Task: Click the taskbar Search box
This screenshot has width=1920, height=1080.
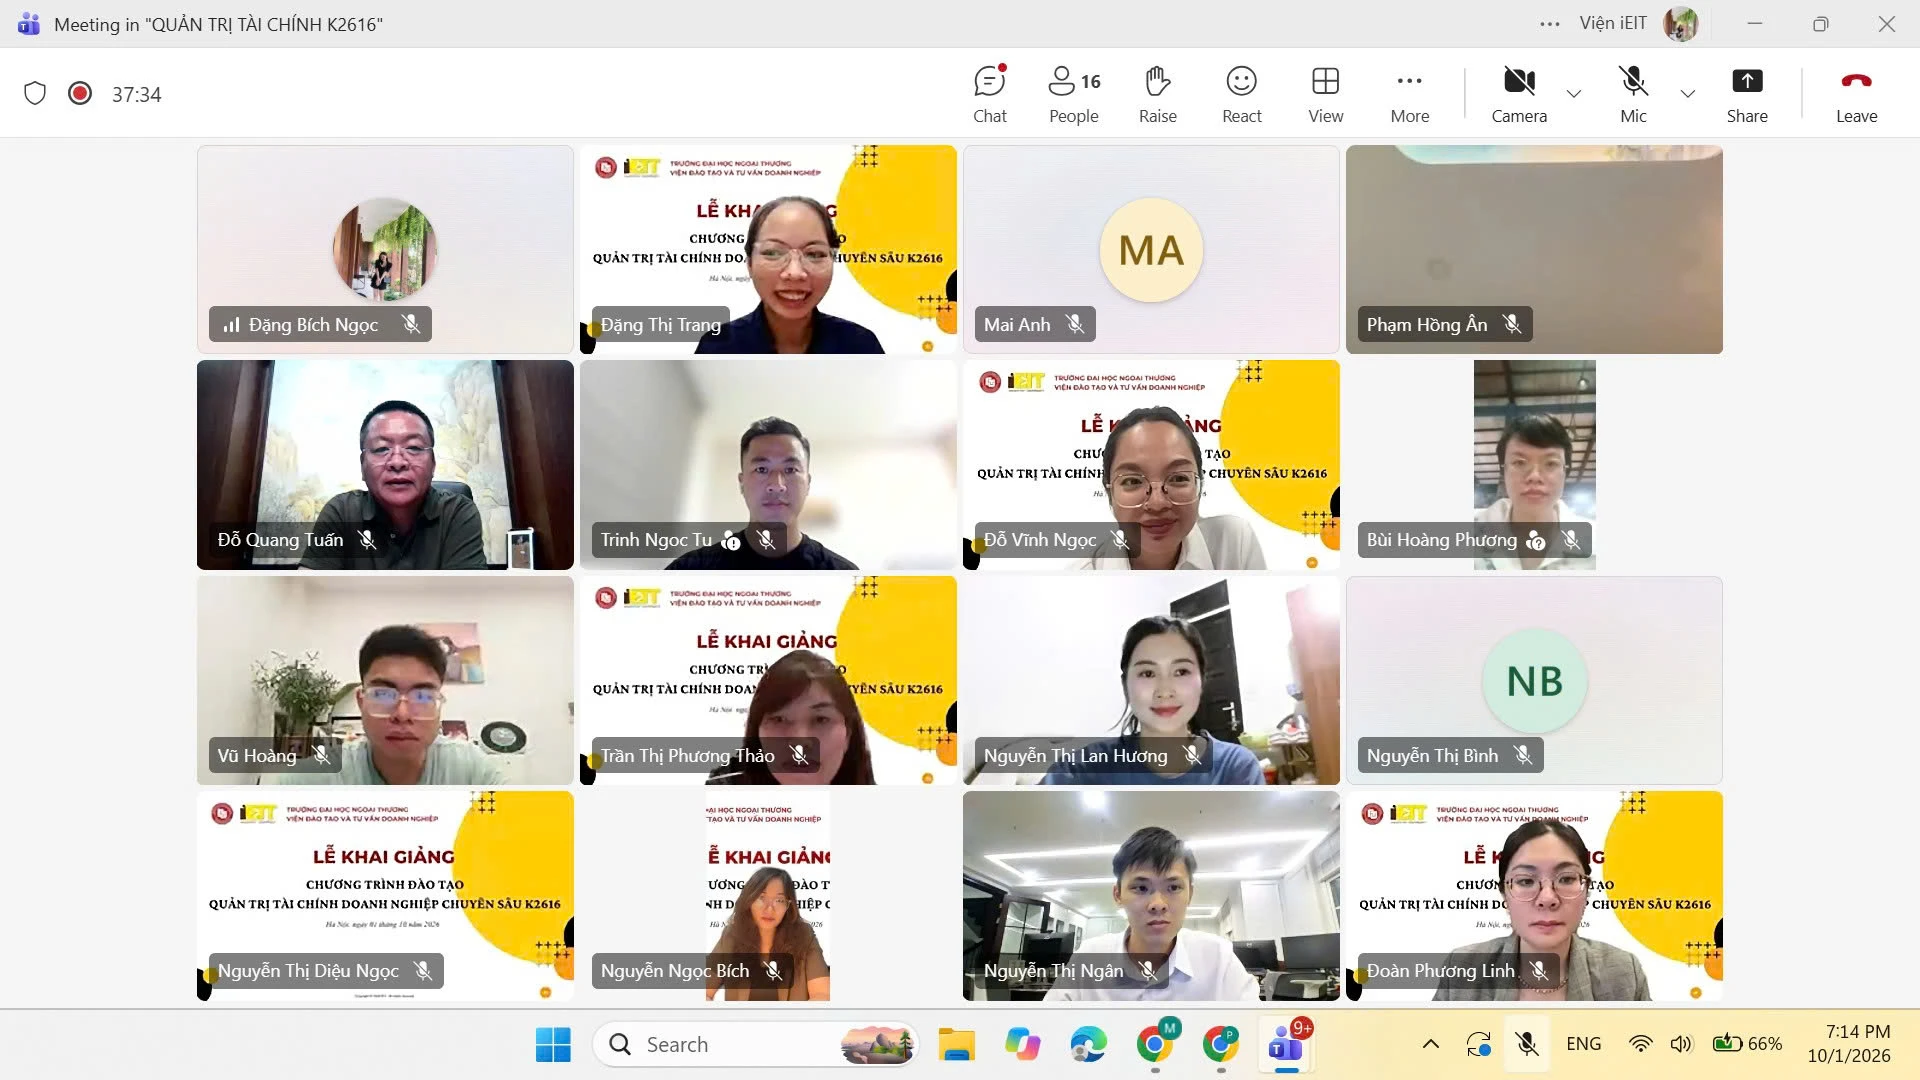Action: pyautogui.click(x=755, y=1044)
